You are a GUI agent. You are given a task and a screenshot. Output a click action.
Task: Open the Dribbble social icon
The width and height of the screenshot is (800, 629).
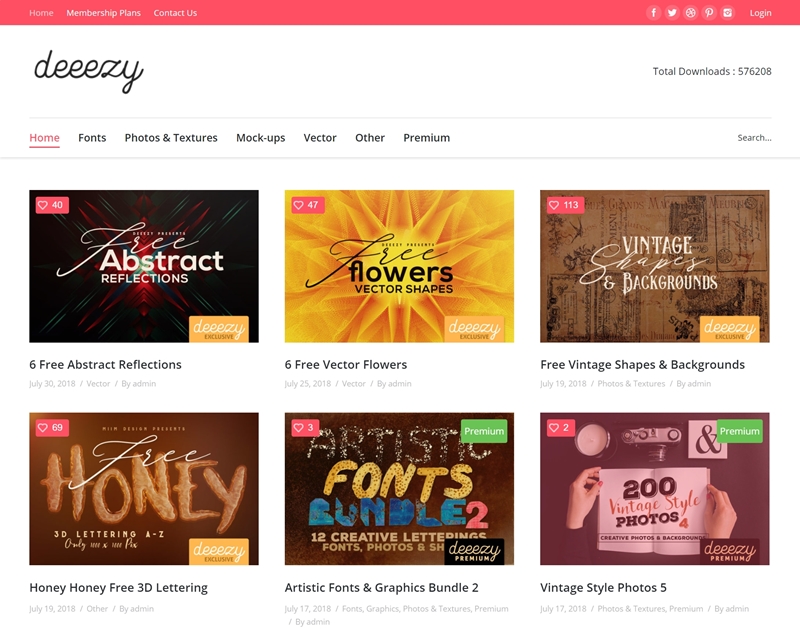(x=690, y=13)
